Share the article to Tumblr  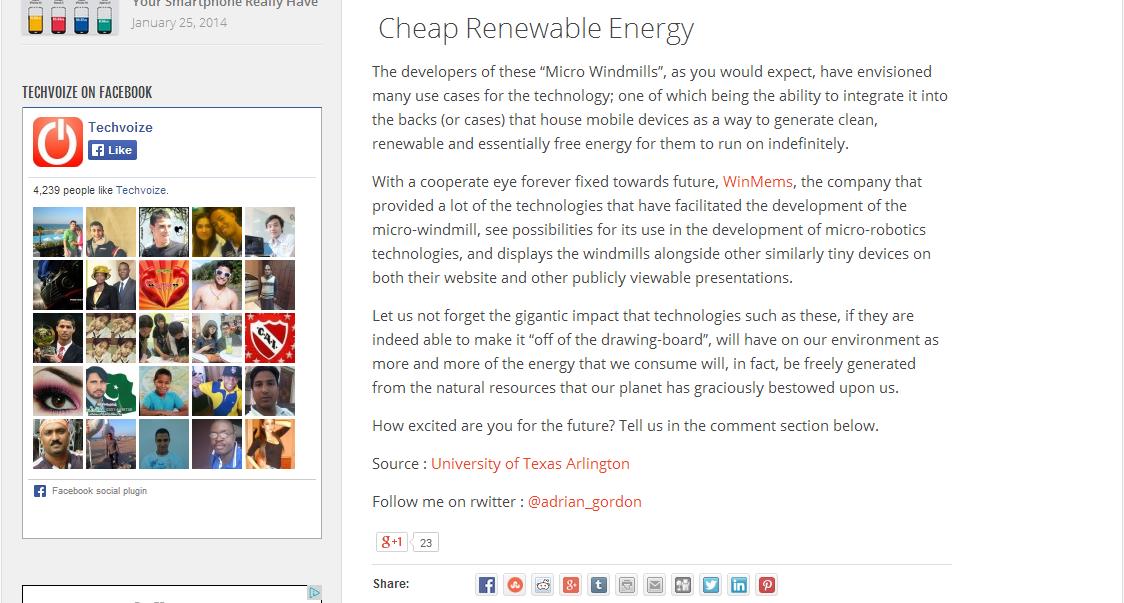tap(599, 585)
